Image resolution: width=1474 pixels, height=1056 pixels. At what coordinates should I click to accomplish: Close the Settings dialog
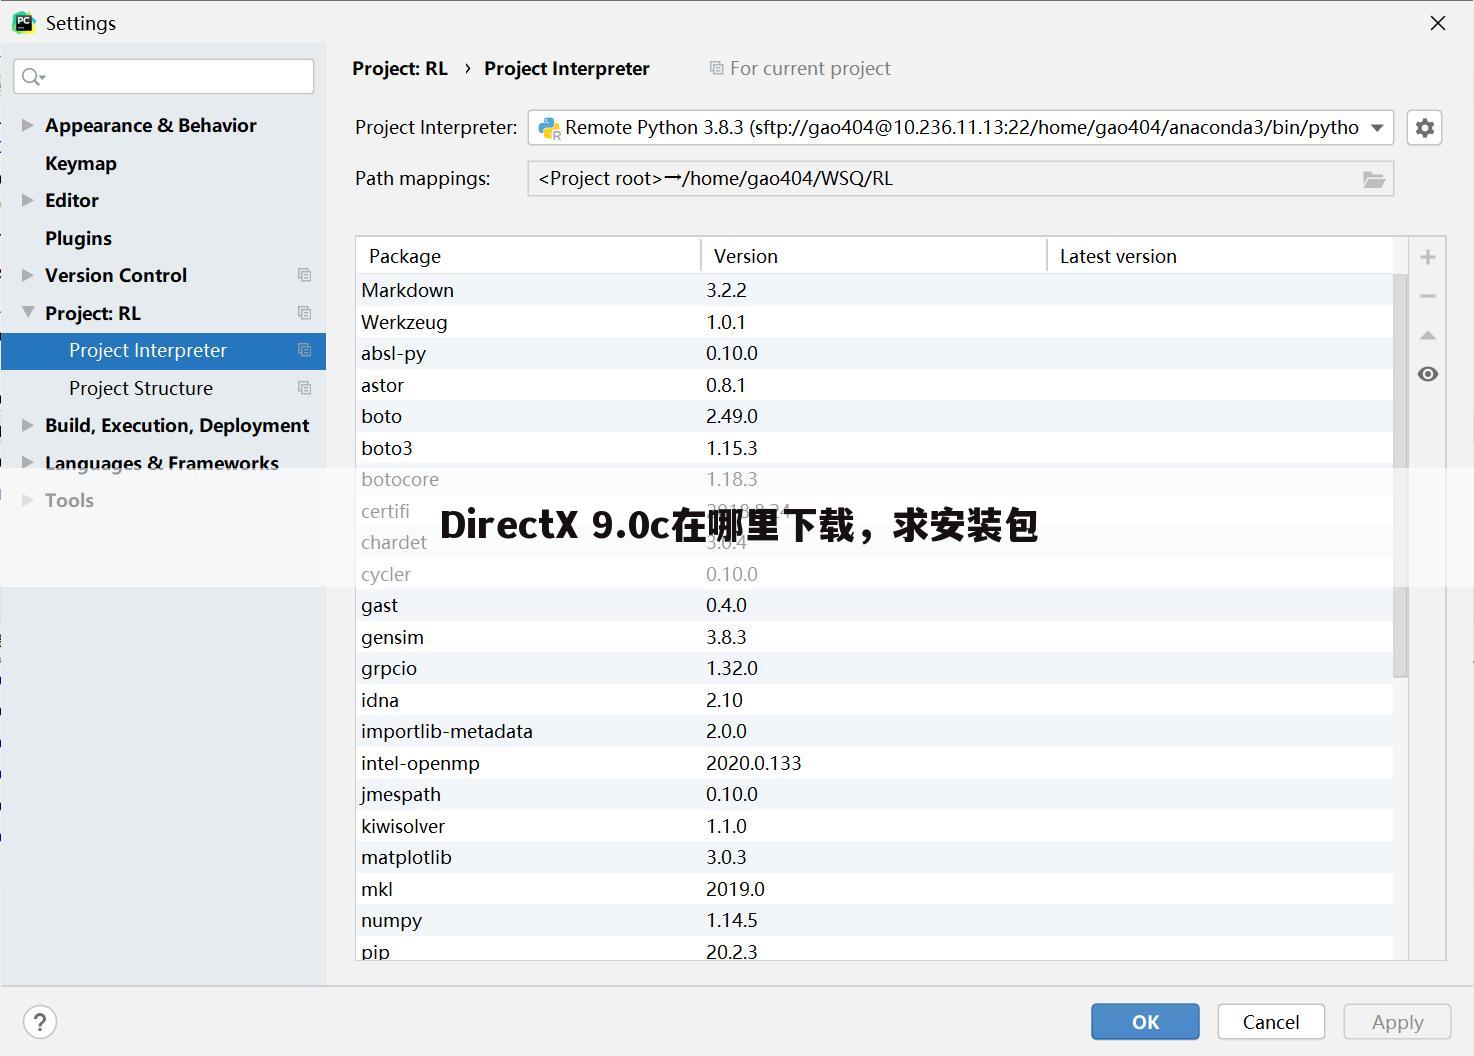click(x=1438, y=23)
